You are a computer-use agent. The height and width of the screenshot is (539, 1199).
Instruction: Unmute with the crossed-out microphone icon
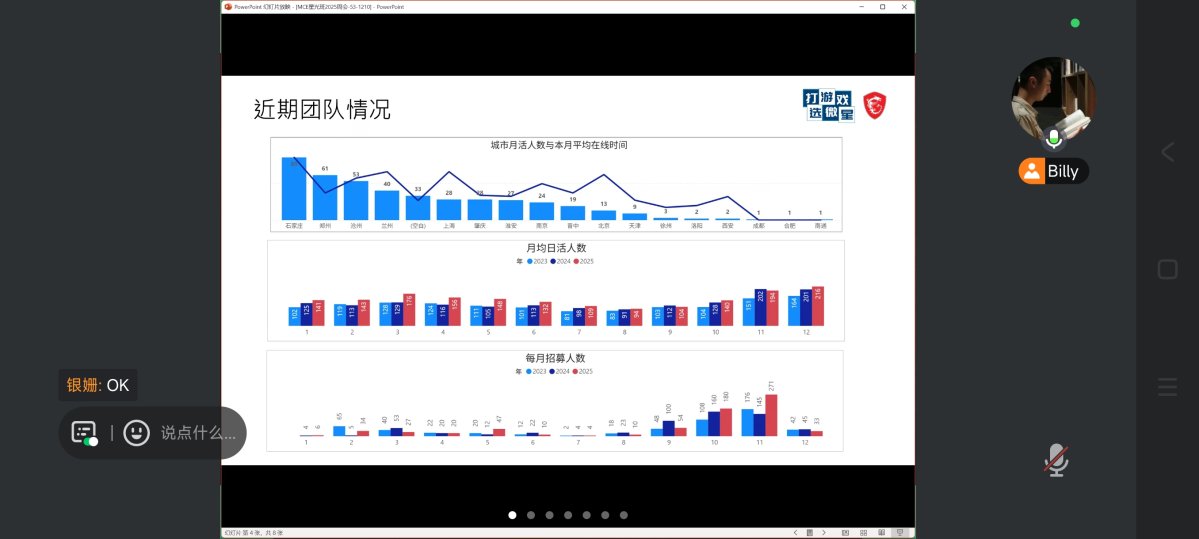[x=1056, y=460]
